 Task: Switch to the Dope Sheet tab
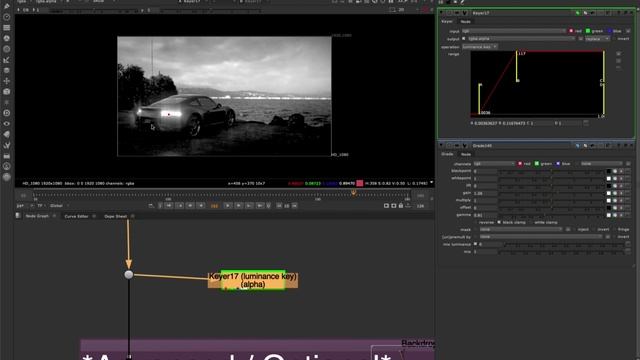116,216
